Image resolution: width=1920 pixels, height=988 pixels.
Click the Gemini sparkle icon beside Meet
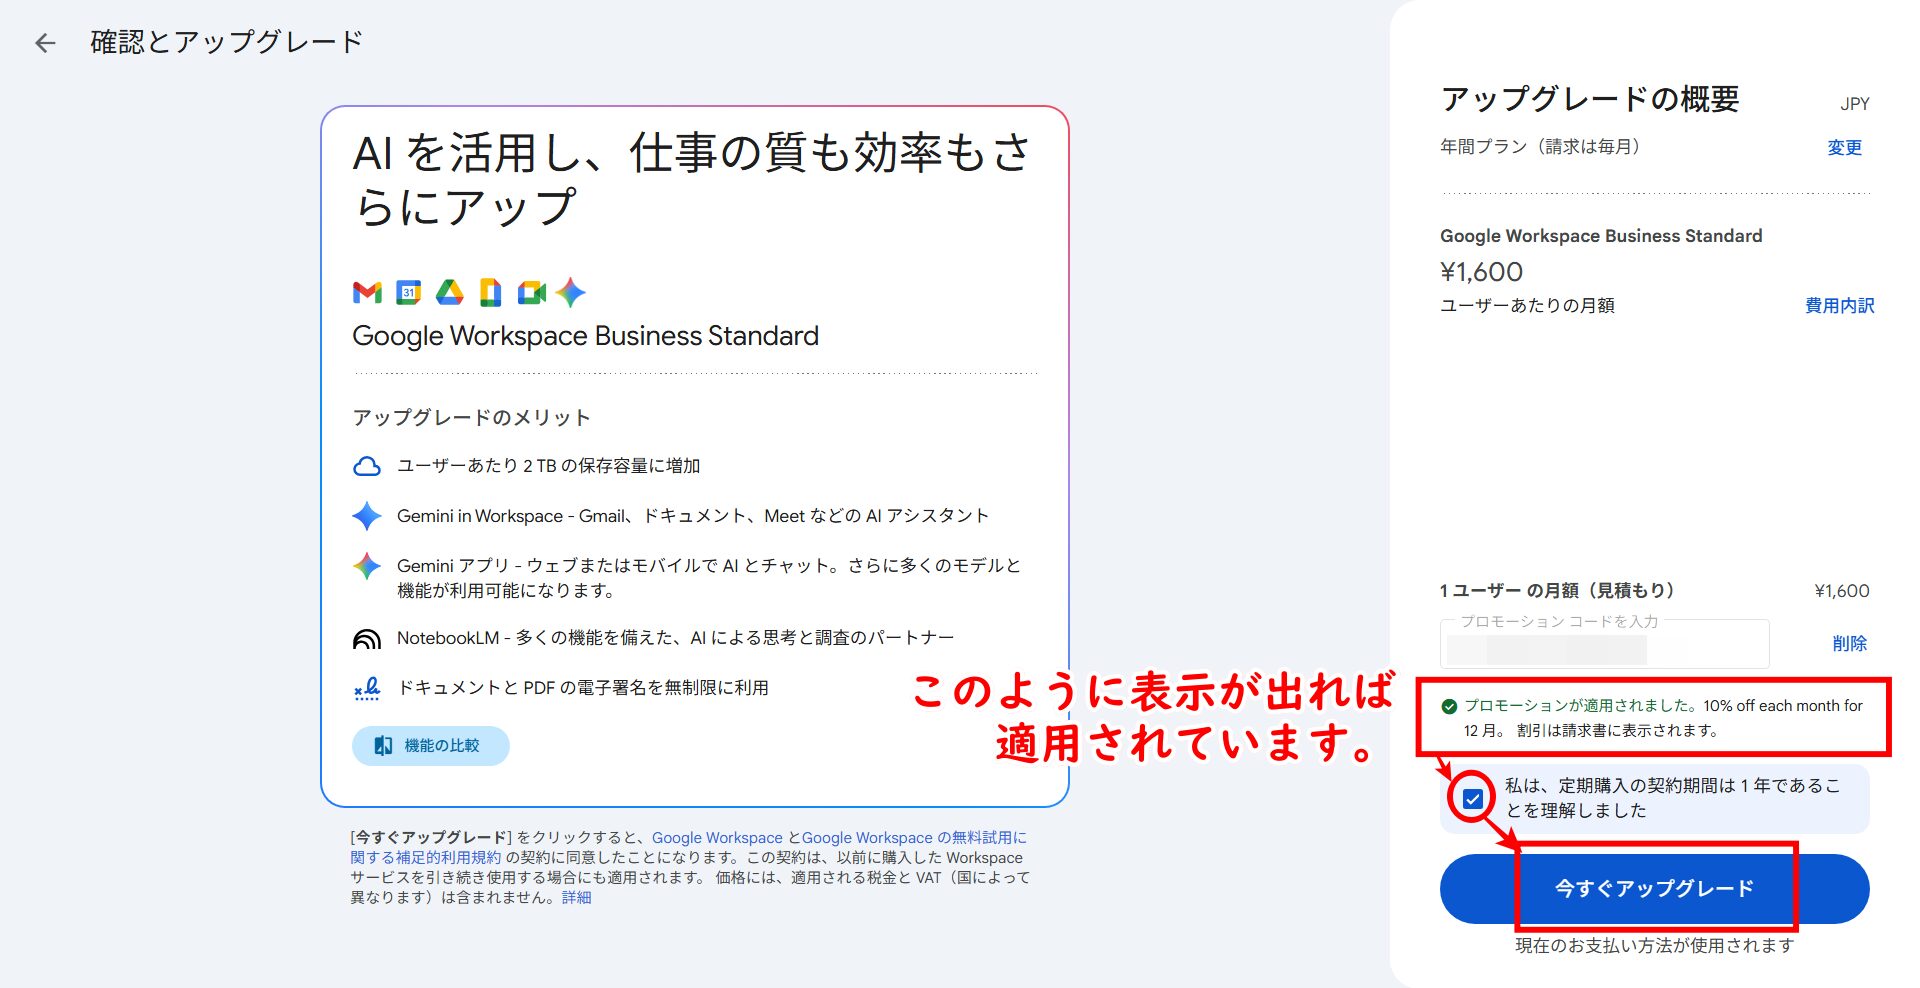coord(571,292)
